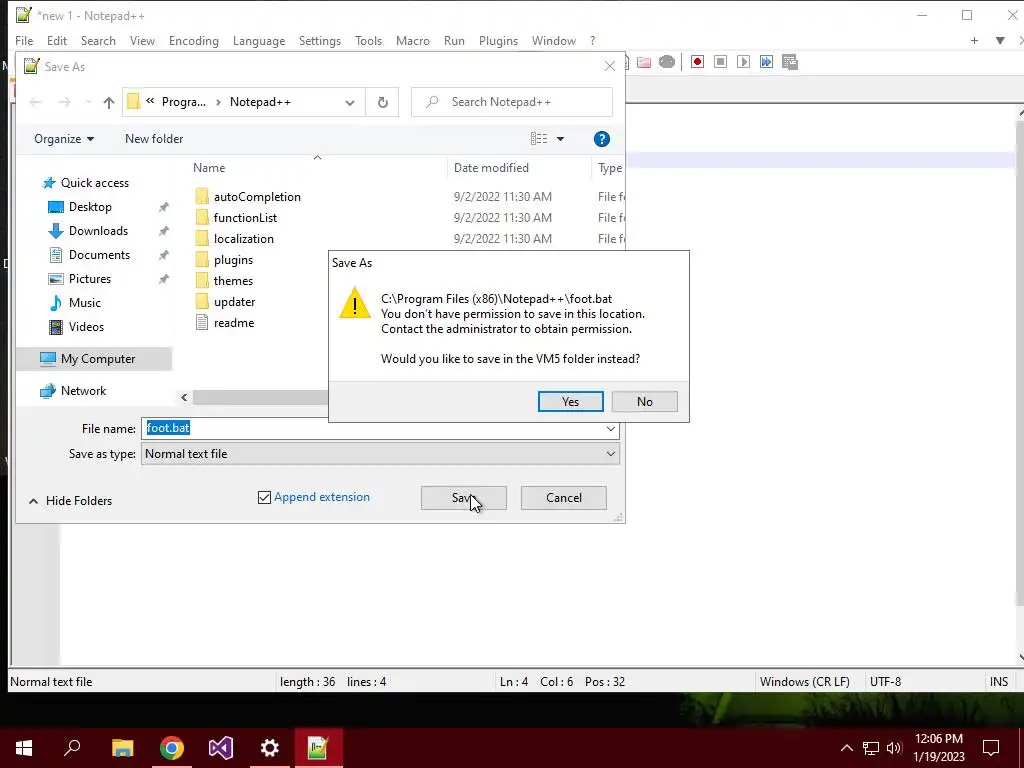Screen dimensions: 1024x768
Task: Click the Search Notepad++ field
Action: pos(512,102)
